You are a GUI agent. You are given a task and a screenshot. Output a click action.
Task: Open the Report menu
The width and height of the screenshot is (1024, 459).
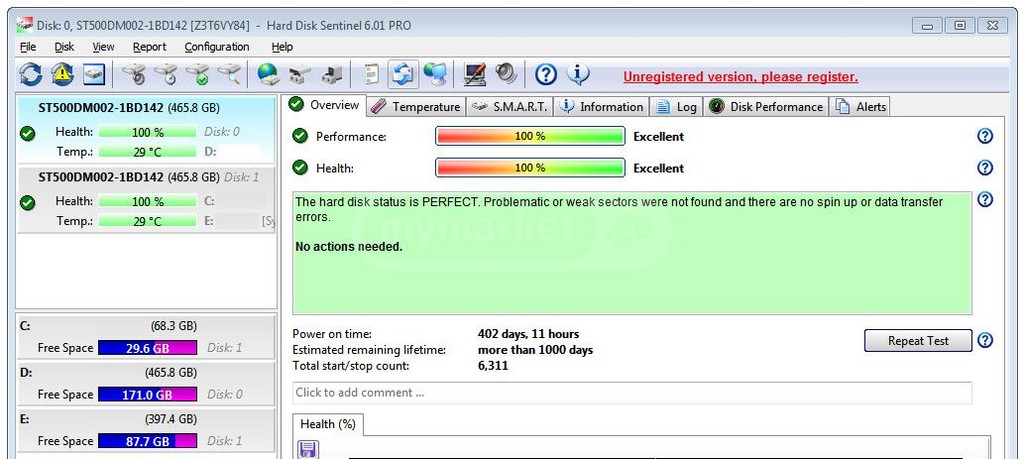[x=150, y=47]
